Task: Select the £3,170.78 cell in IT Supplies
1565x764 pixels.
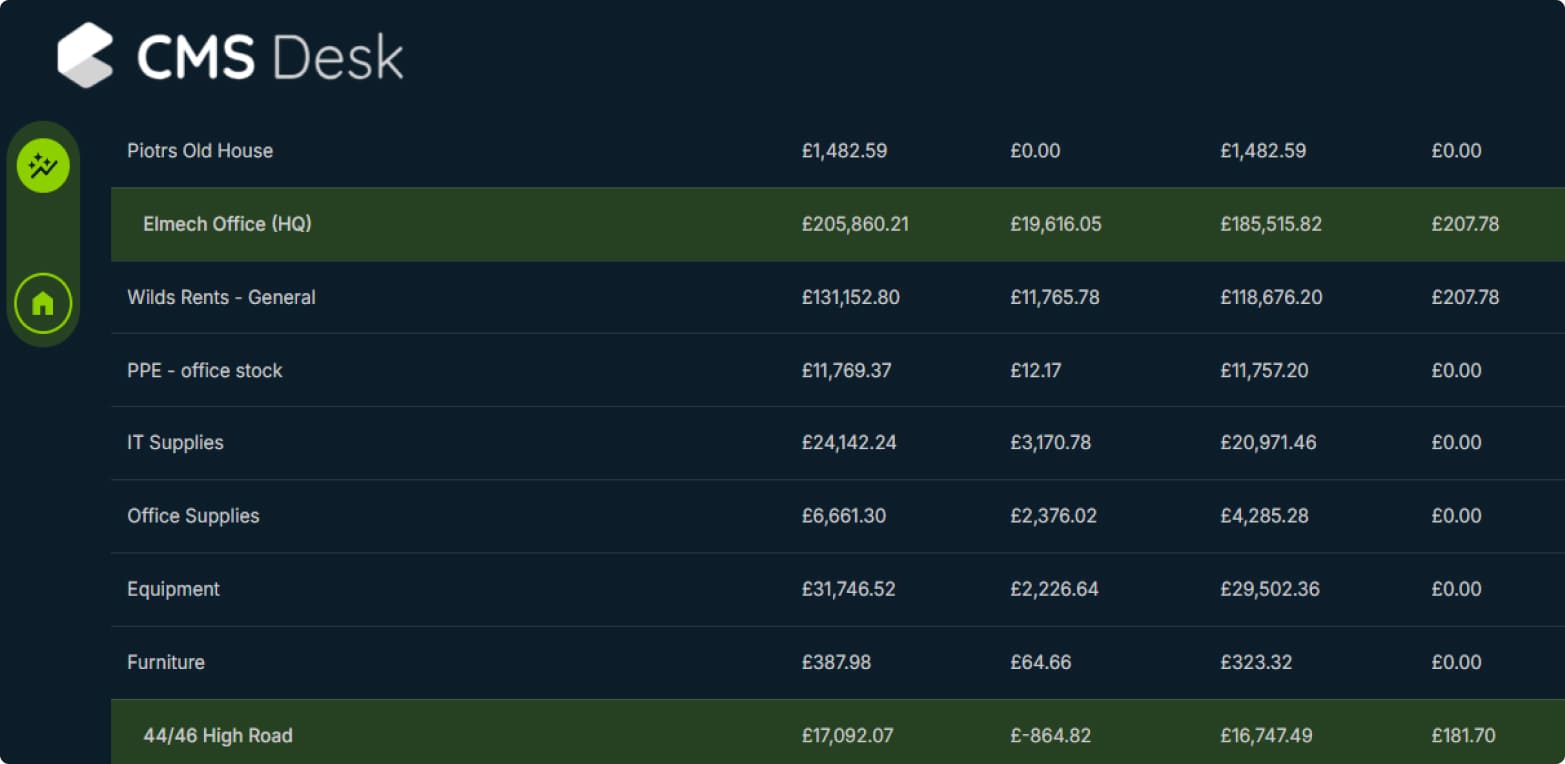Action: 1050,442
